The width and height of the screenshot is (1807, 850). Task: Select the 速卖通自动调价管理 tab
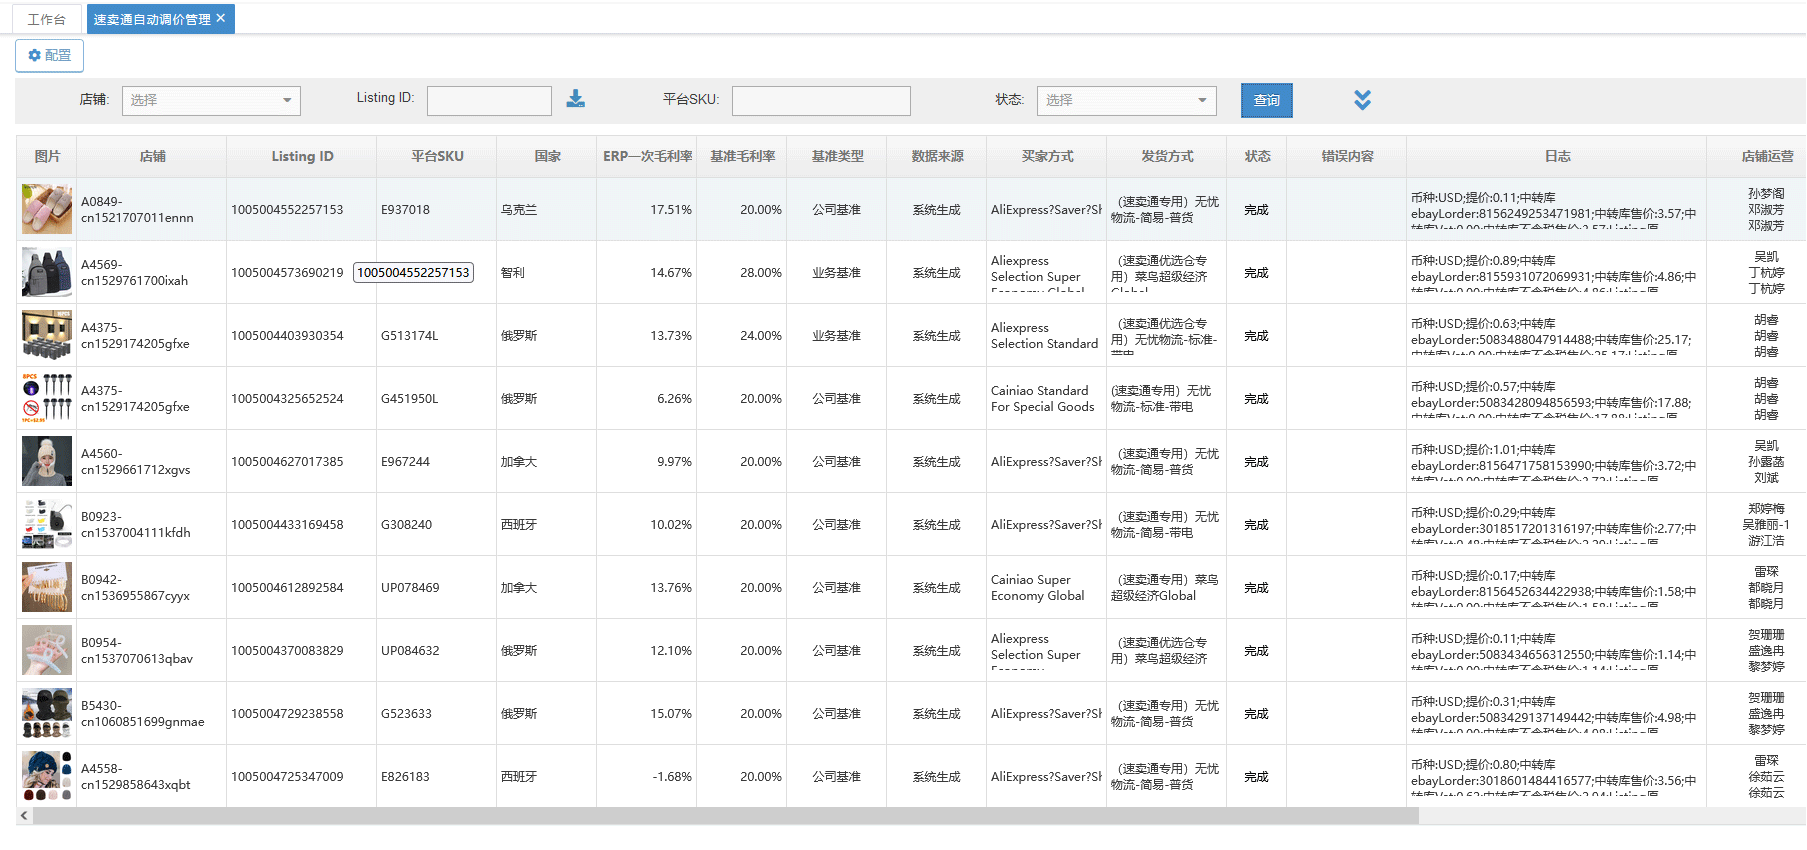click(151, 19)
